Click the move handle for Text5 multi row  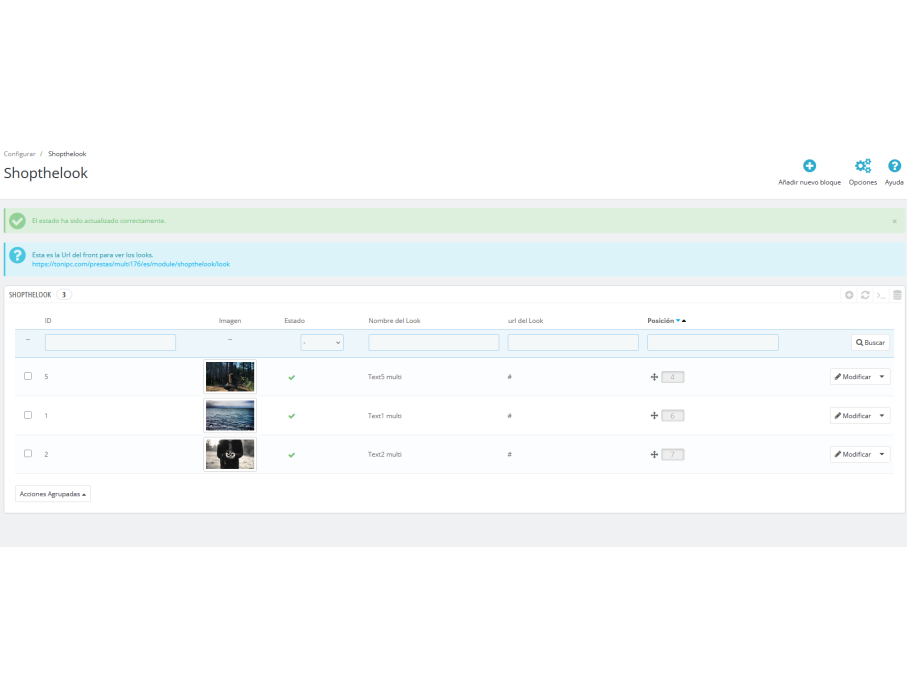click(654, 377)
